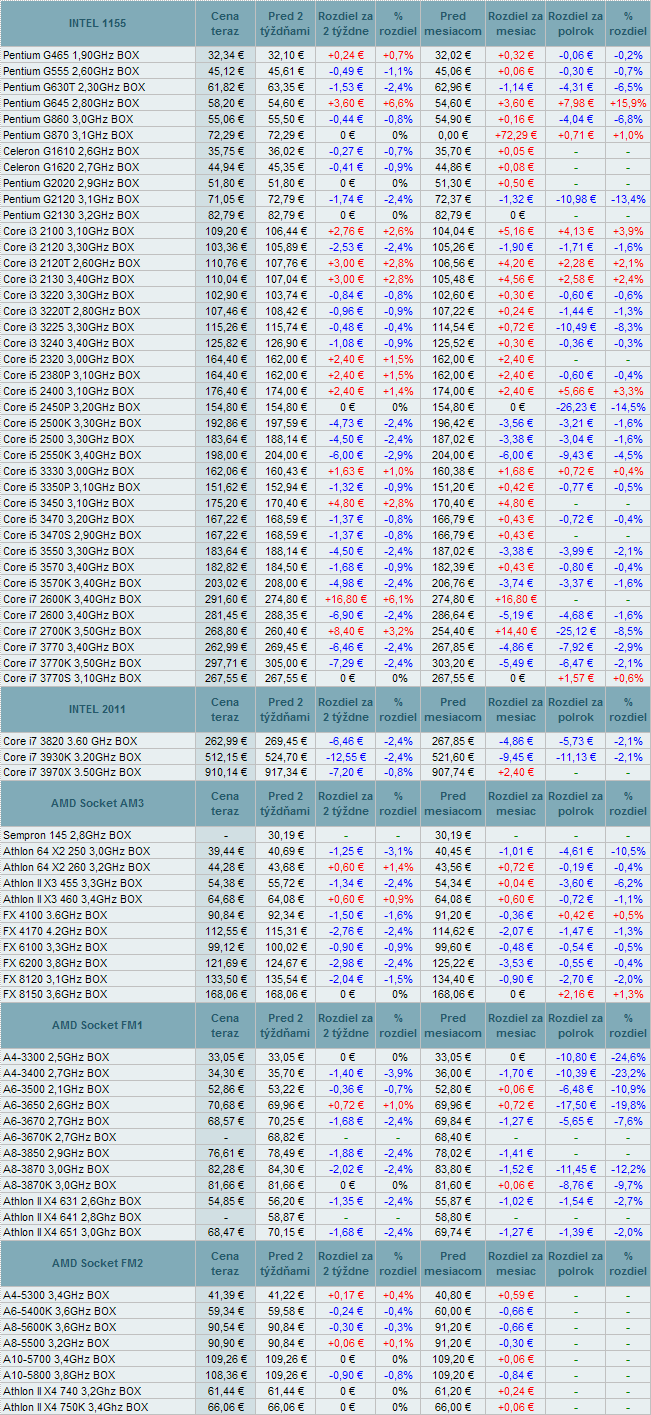Image resolution: width=651 pixels, height=1415 pixels.
Task: Select the -17,50 € half-year difference for A6-3650
Action: 576,1104
